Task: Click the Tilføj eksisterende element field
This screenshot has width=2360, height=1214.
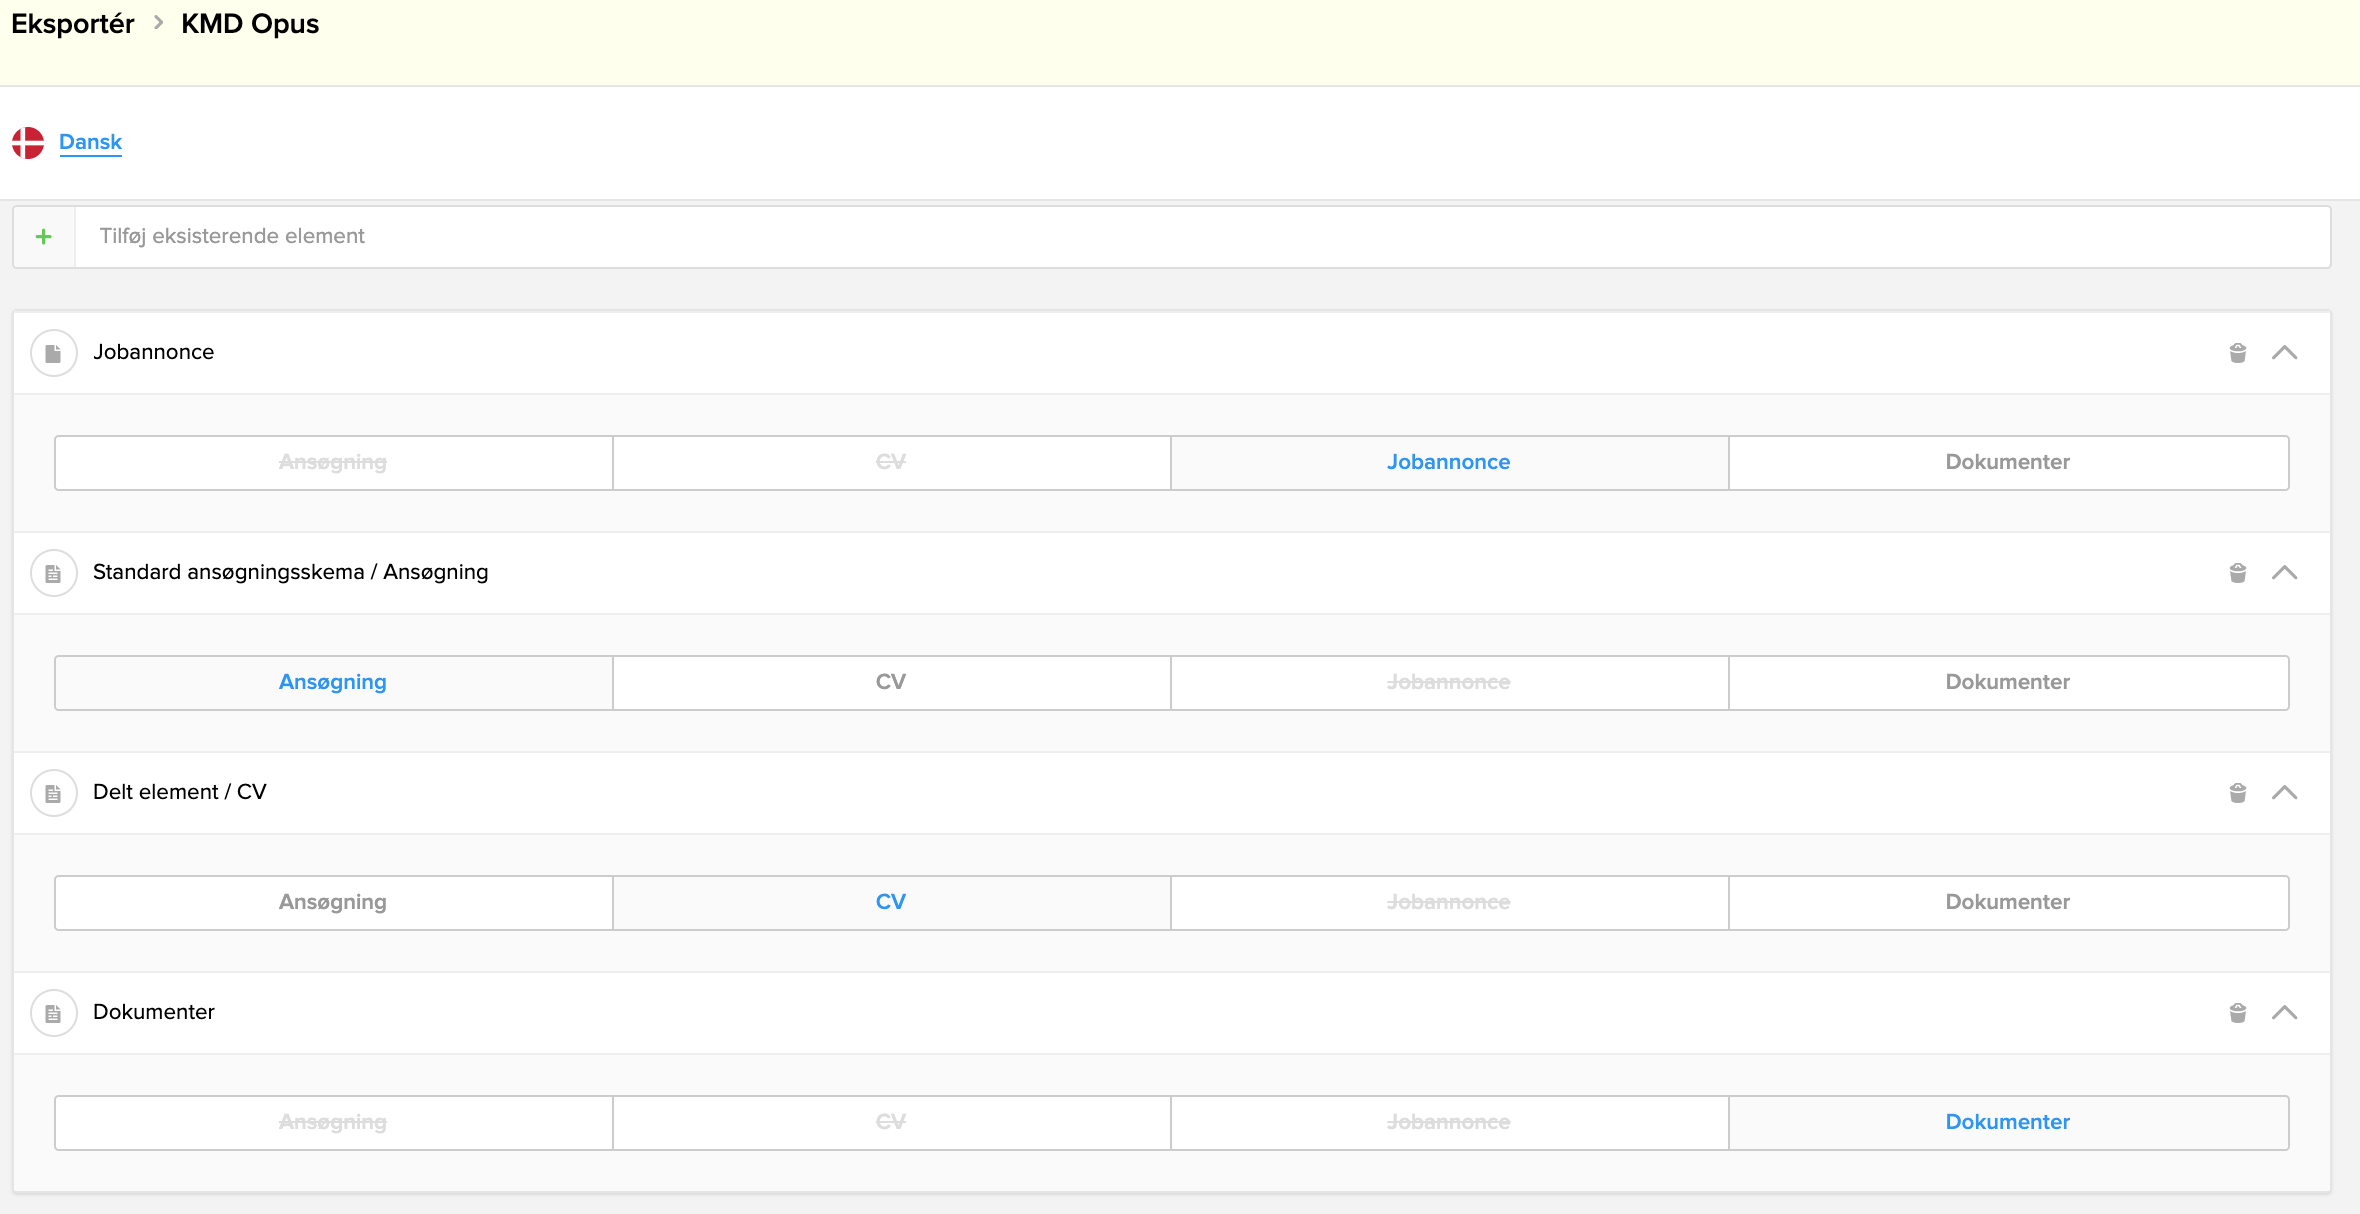Action: click(1200, 237)
